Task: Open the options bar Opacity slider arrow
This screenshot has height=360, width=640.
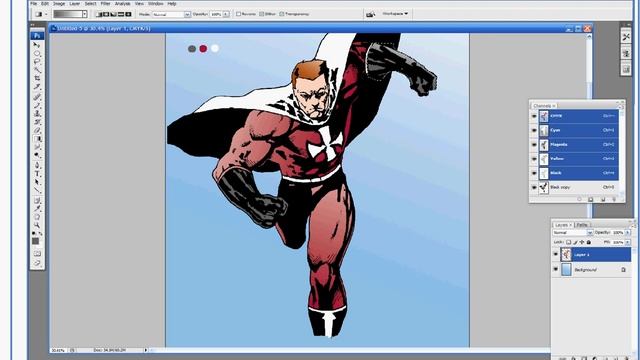Action: pyautogui.click(x=226, y=14)
